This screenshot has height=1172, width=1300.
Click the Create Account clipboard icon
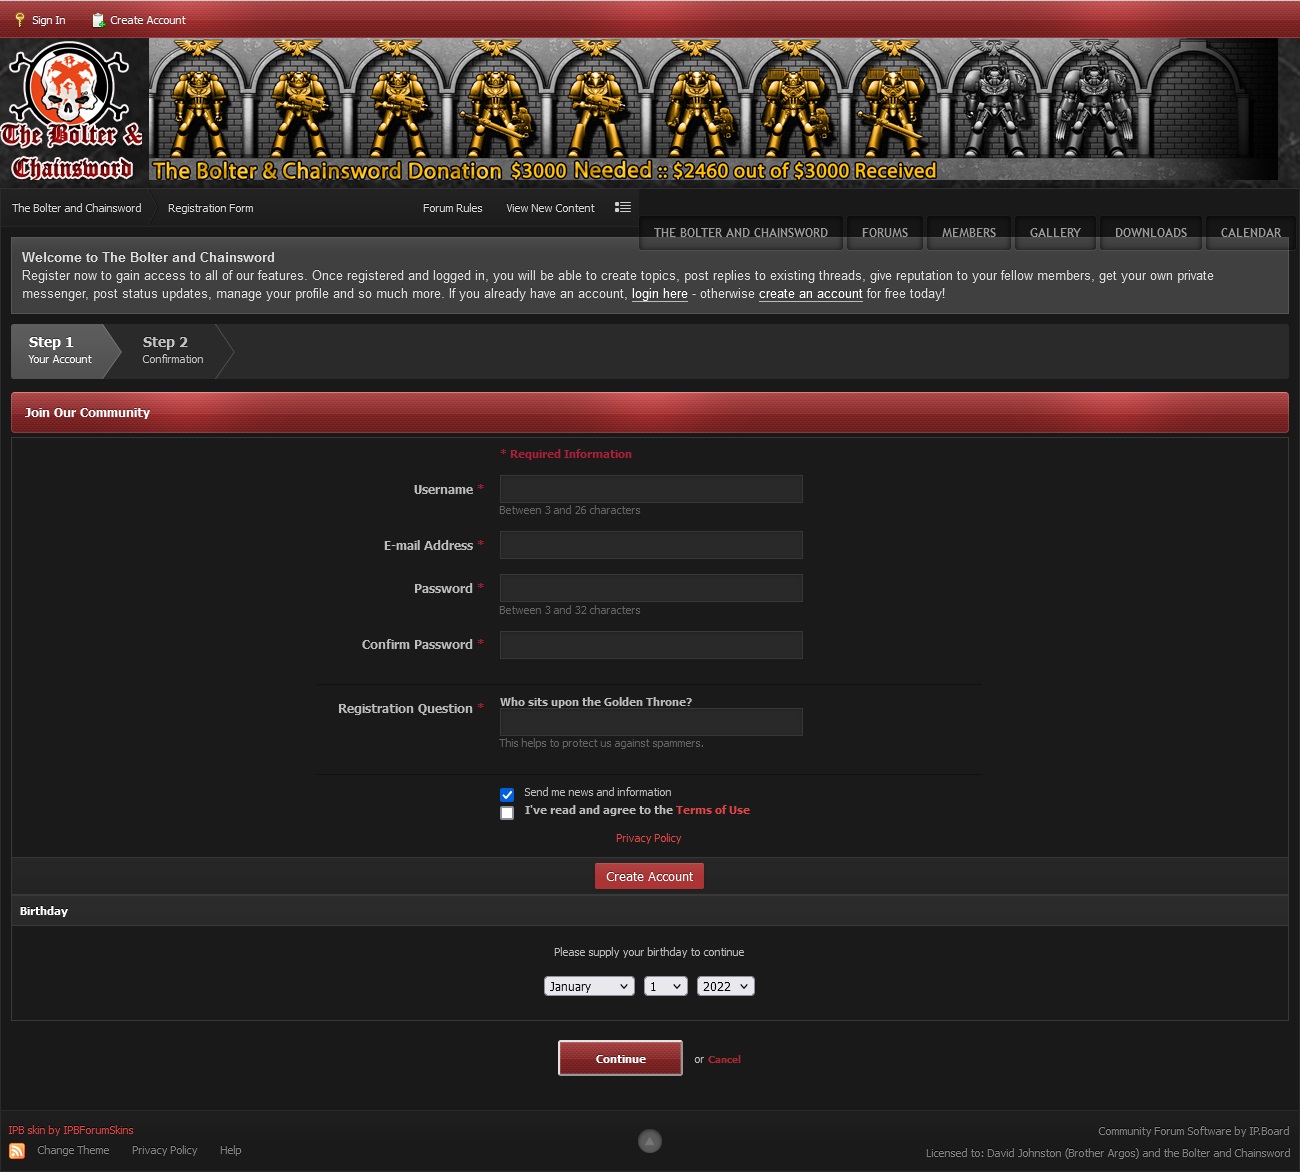[x=98, y=20]
